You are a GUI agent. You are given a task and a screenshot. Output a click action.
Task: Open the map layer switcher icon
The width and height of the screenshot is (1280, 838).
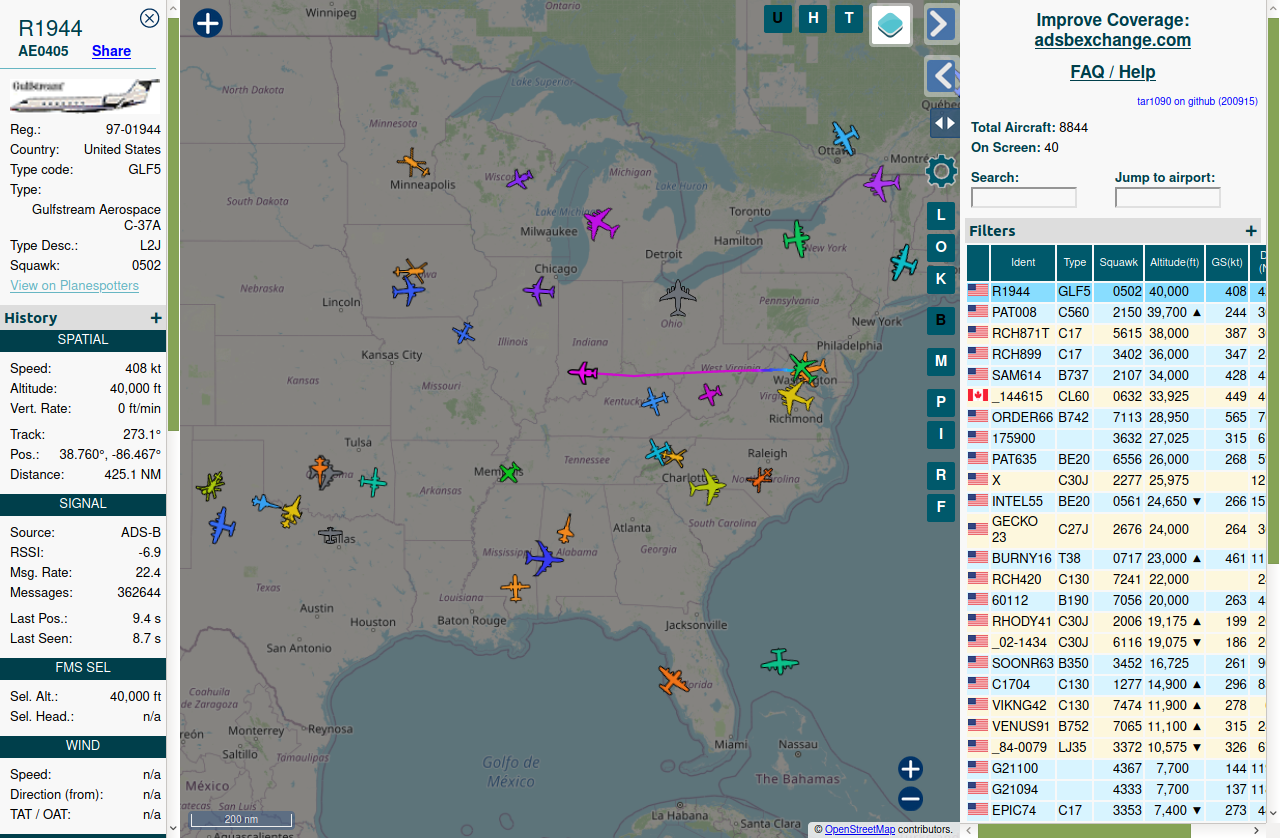coord(891,25)
